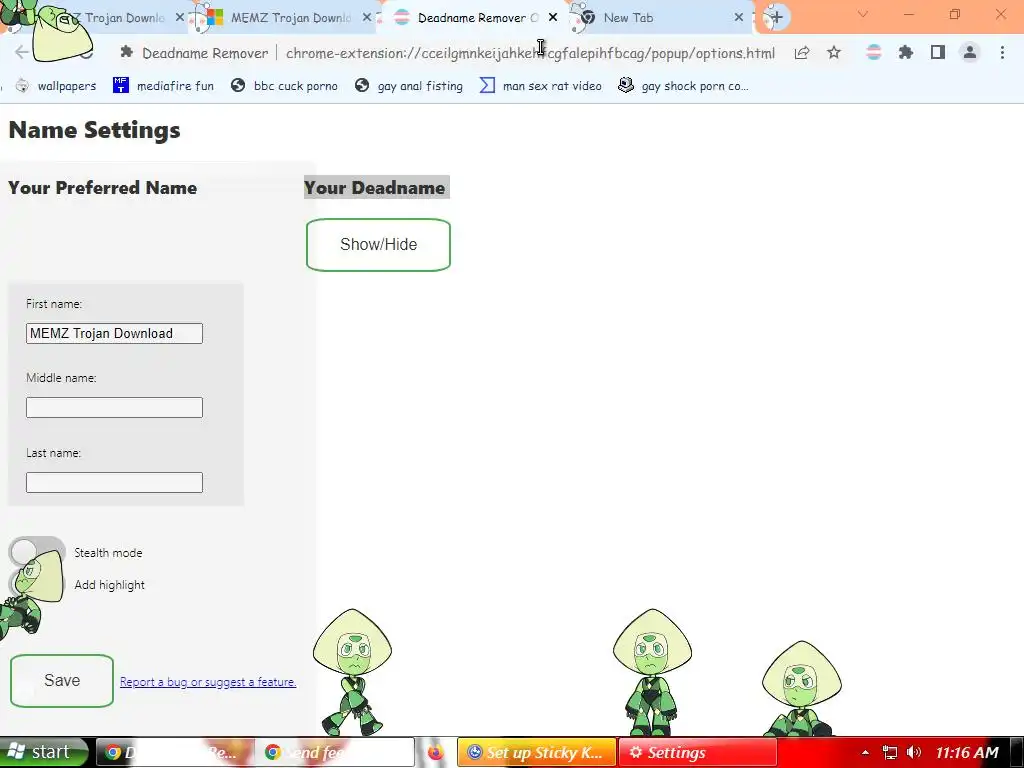Open the Extensions puzzle piece menu
This screenshot has width=1024, height=768.
905,52
